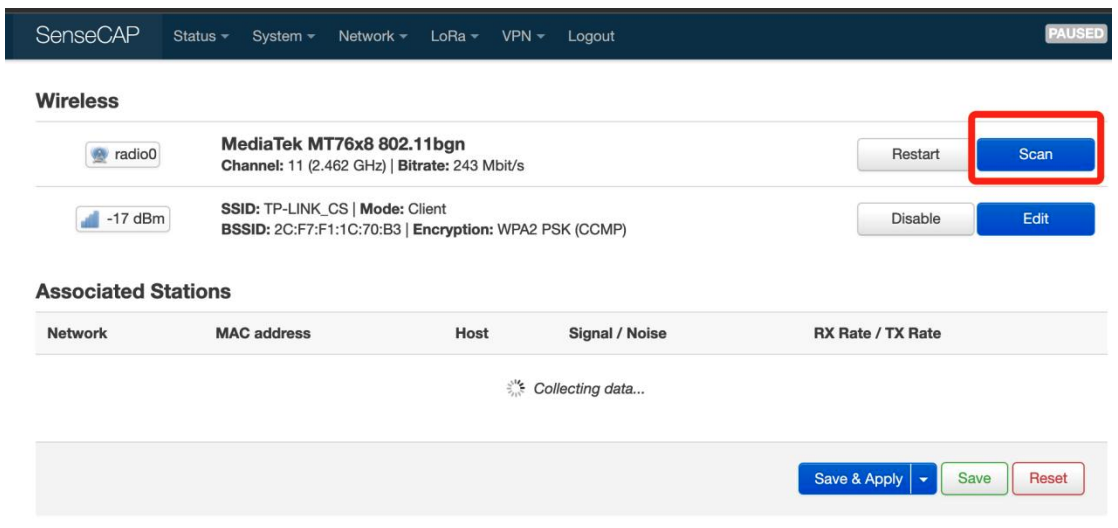Click the -17 dBm signal strength badge
This screenshot has width=1118, height=528.
(x=123, y=219)
